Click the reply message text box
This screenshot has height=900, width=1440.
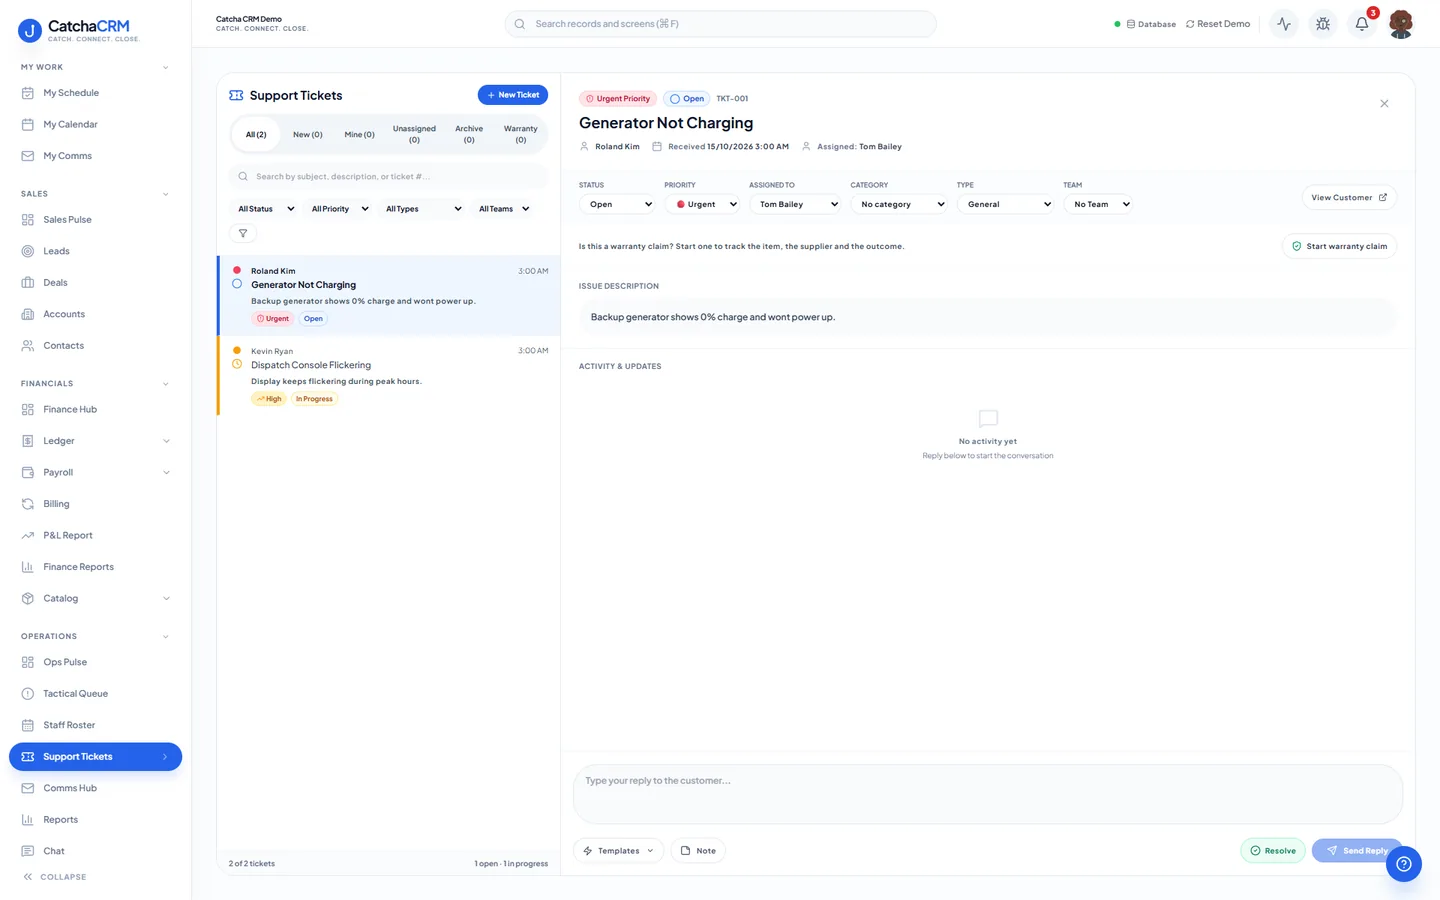pos(988,794)
